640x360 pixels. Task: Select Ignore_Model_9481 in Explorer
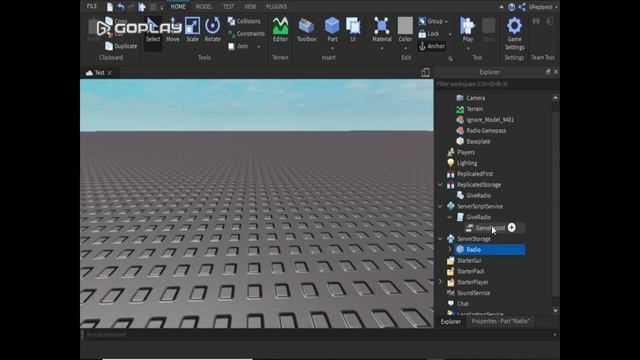(490, 120)
